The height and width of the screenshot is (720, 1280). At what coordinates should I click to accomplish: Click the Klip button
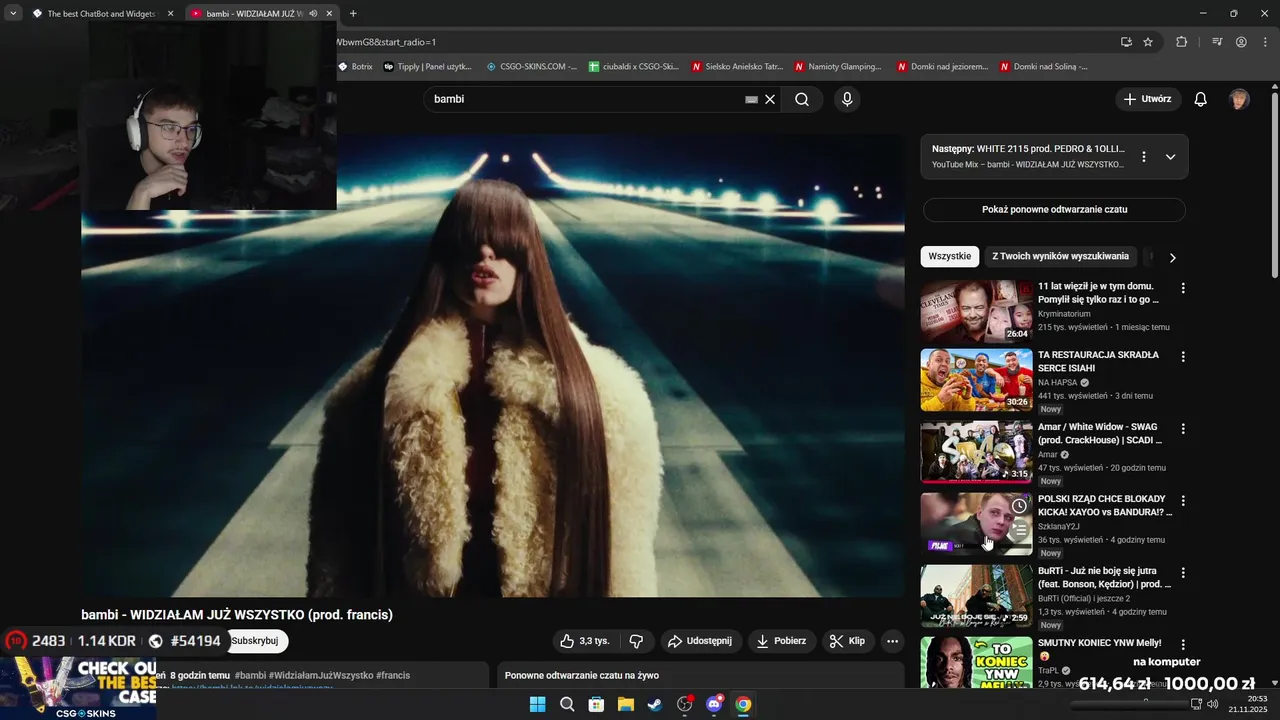tap(847, 641)
